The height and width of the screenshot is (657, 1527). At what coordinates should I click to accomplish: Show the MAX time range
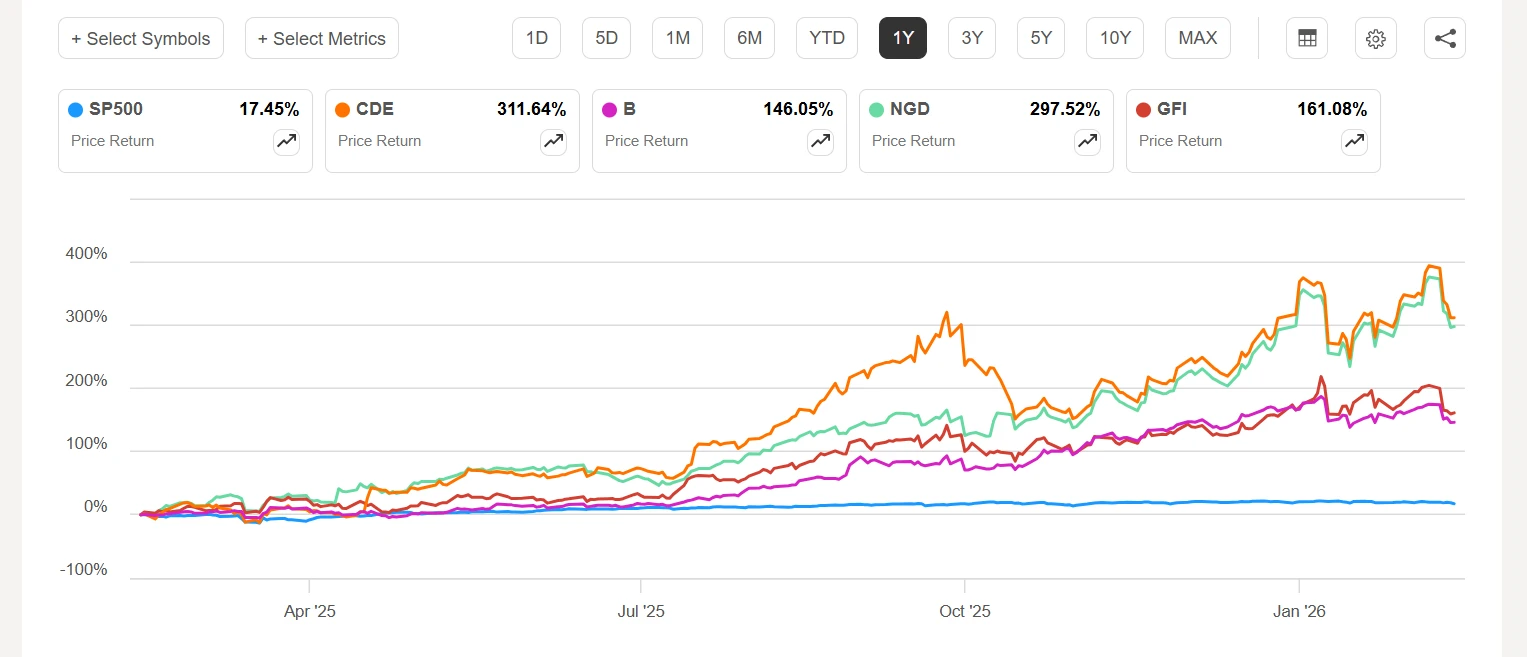tap(1197, 38)
